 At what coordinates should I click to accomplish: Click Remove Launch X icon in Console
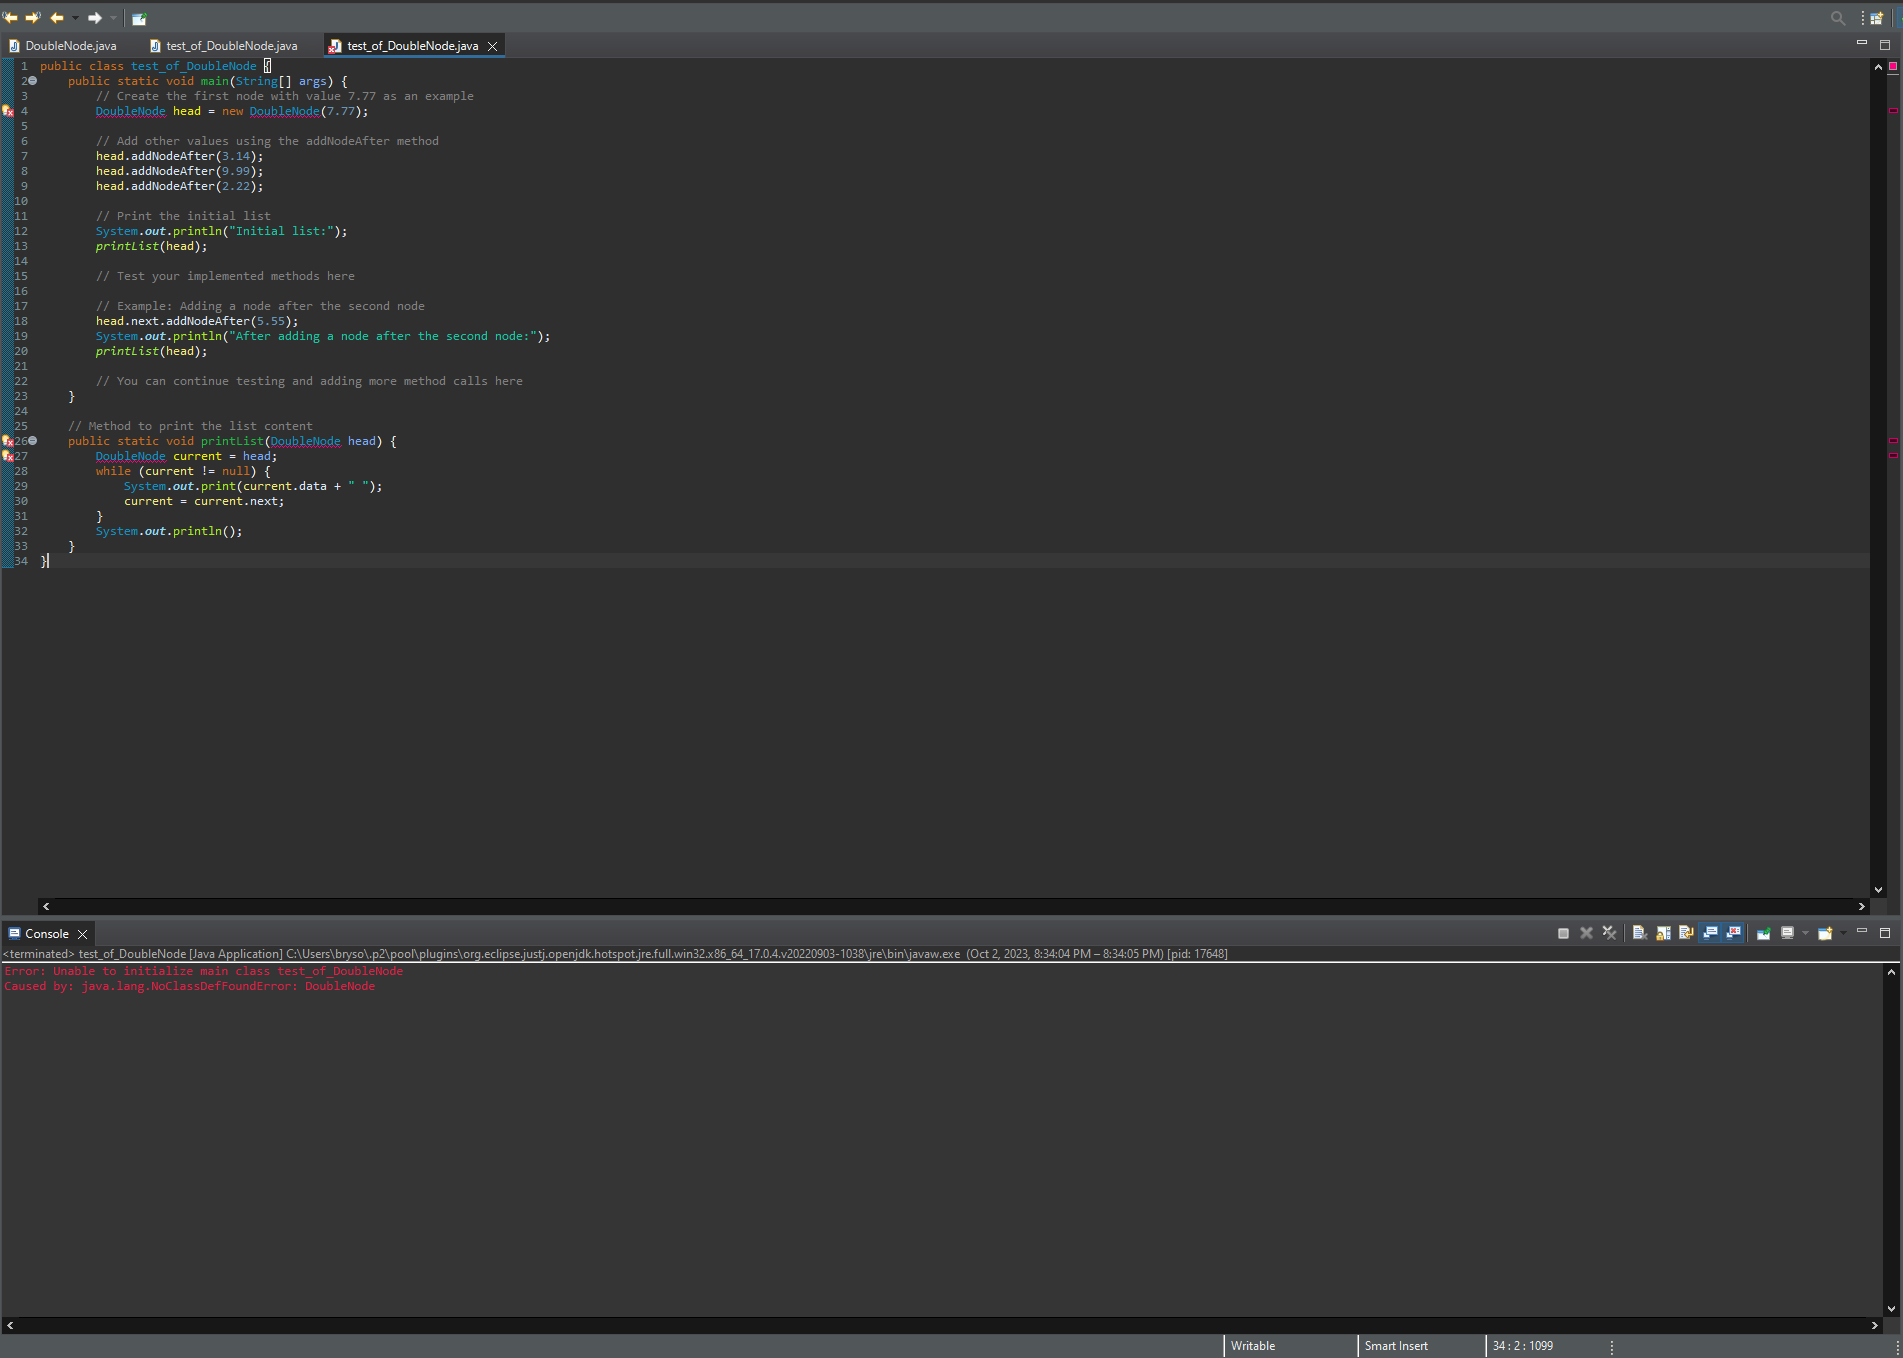pyautogui.click(x=1586, y=933)
